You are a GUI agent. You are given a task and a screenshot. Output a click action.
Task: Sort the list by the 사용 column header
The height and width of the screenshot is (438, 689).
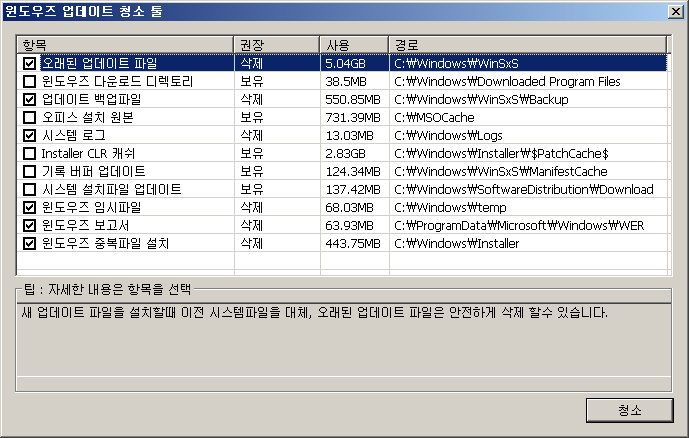pyautogui.click(x=354, y=45)
